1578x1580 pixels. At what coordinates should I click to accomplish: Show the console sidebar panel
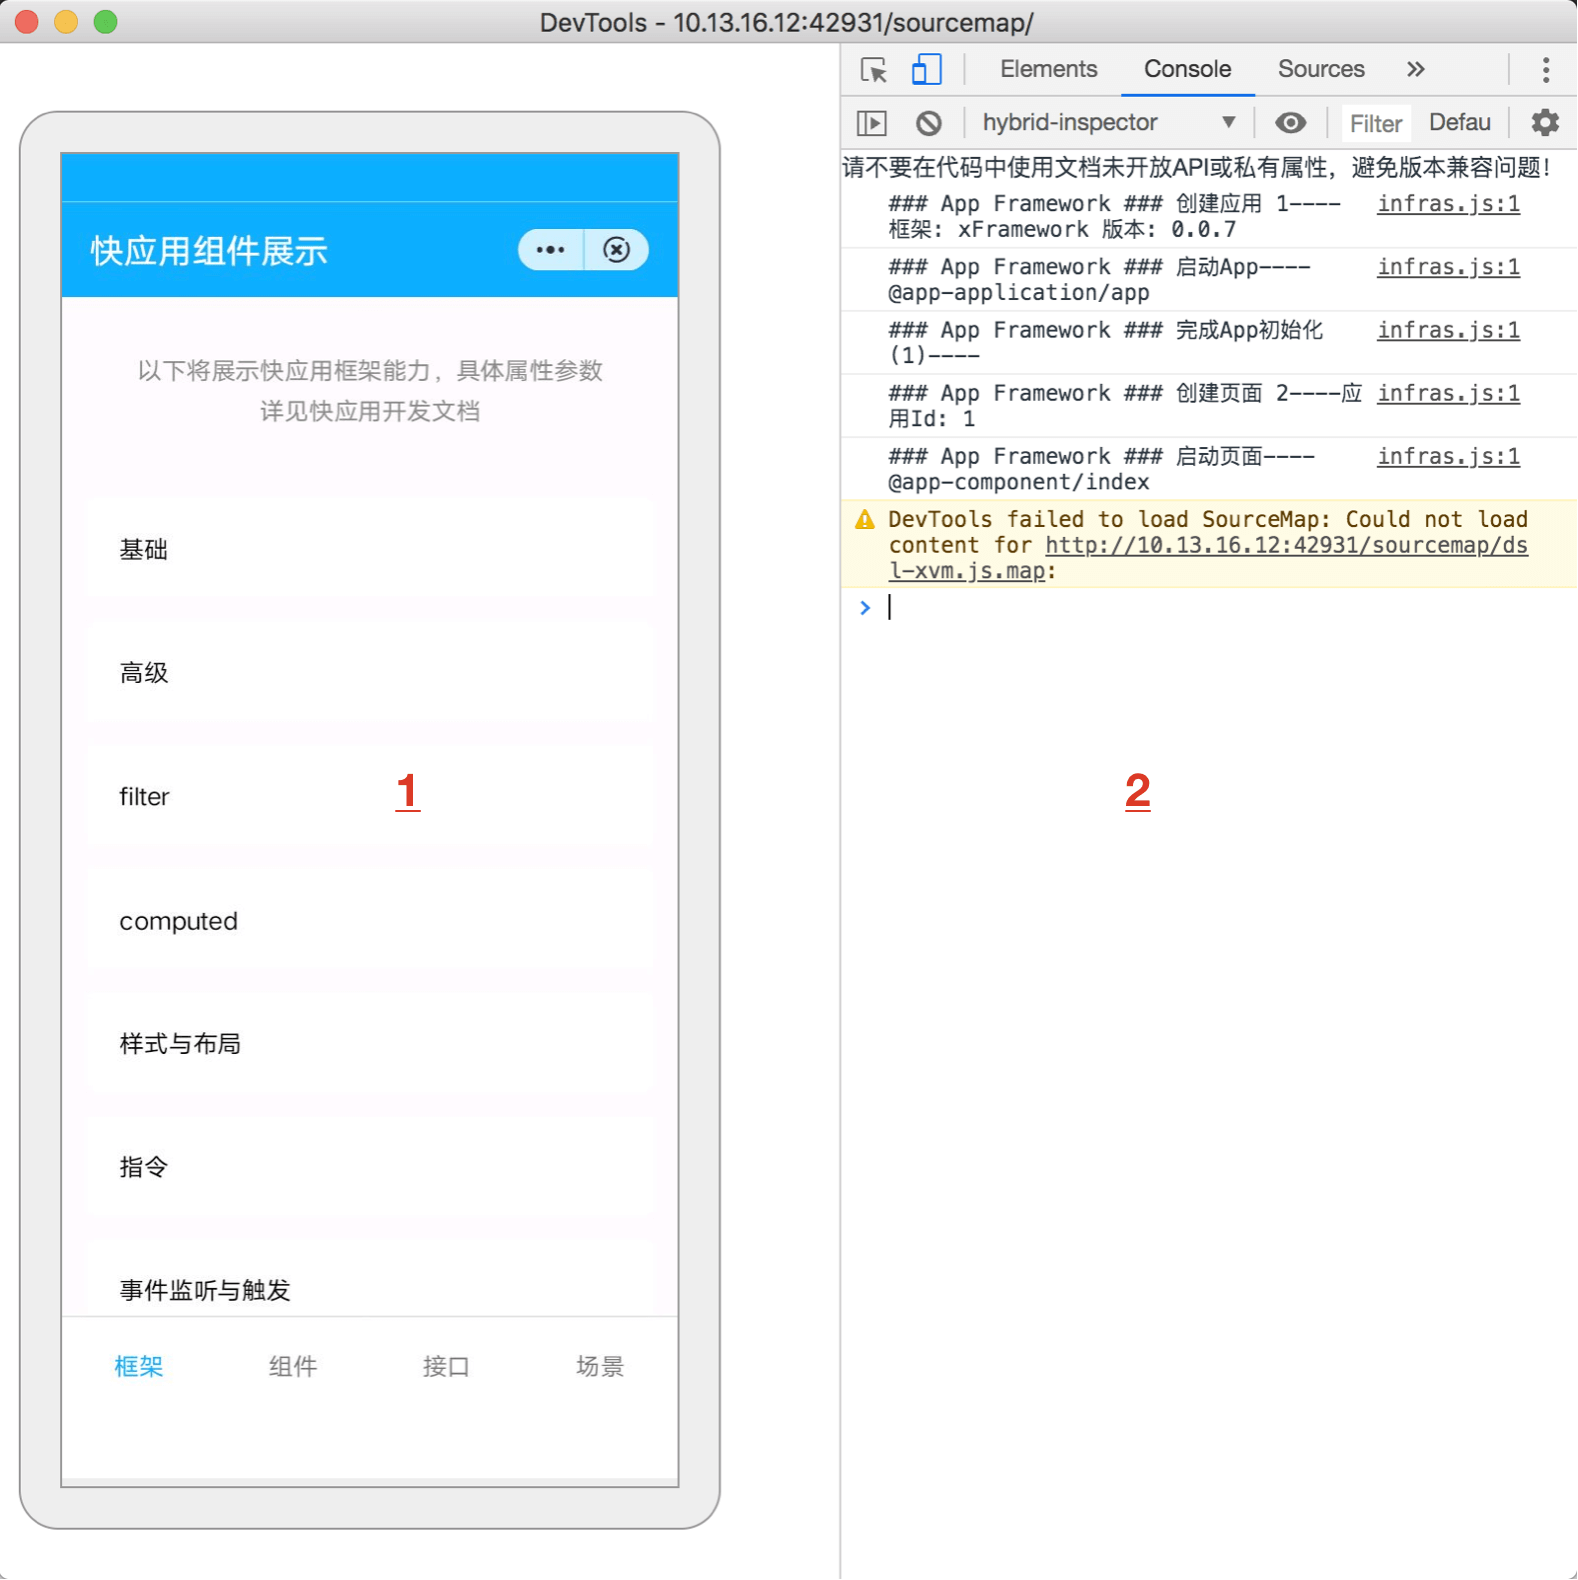tap(872, 123)
